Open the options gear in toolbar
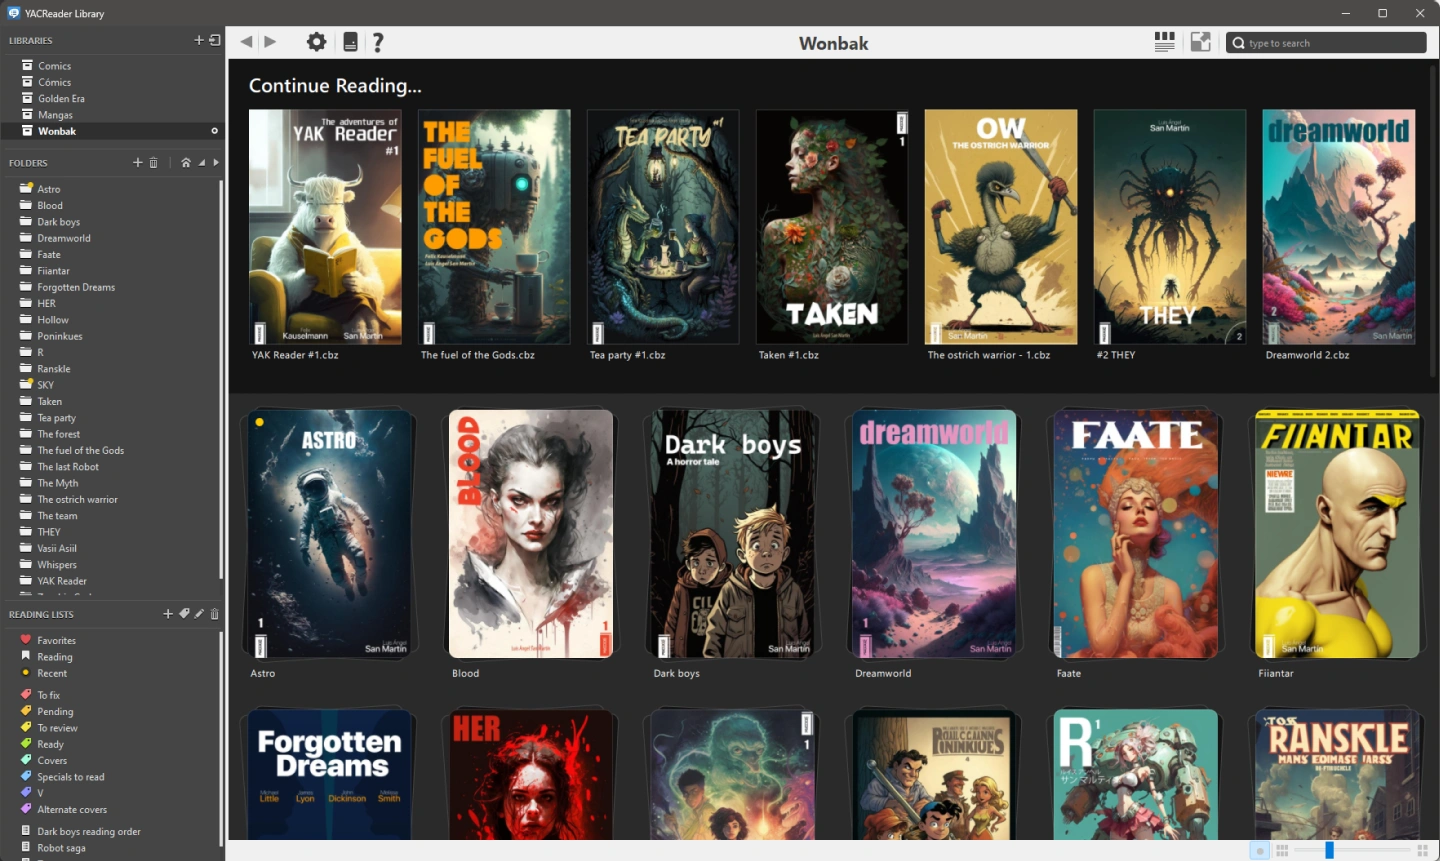 (316, 42)
